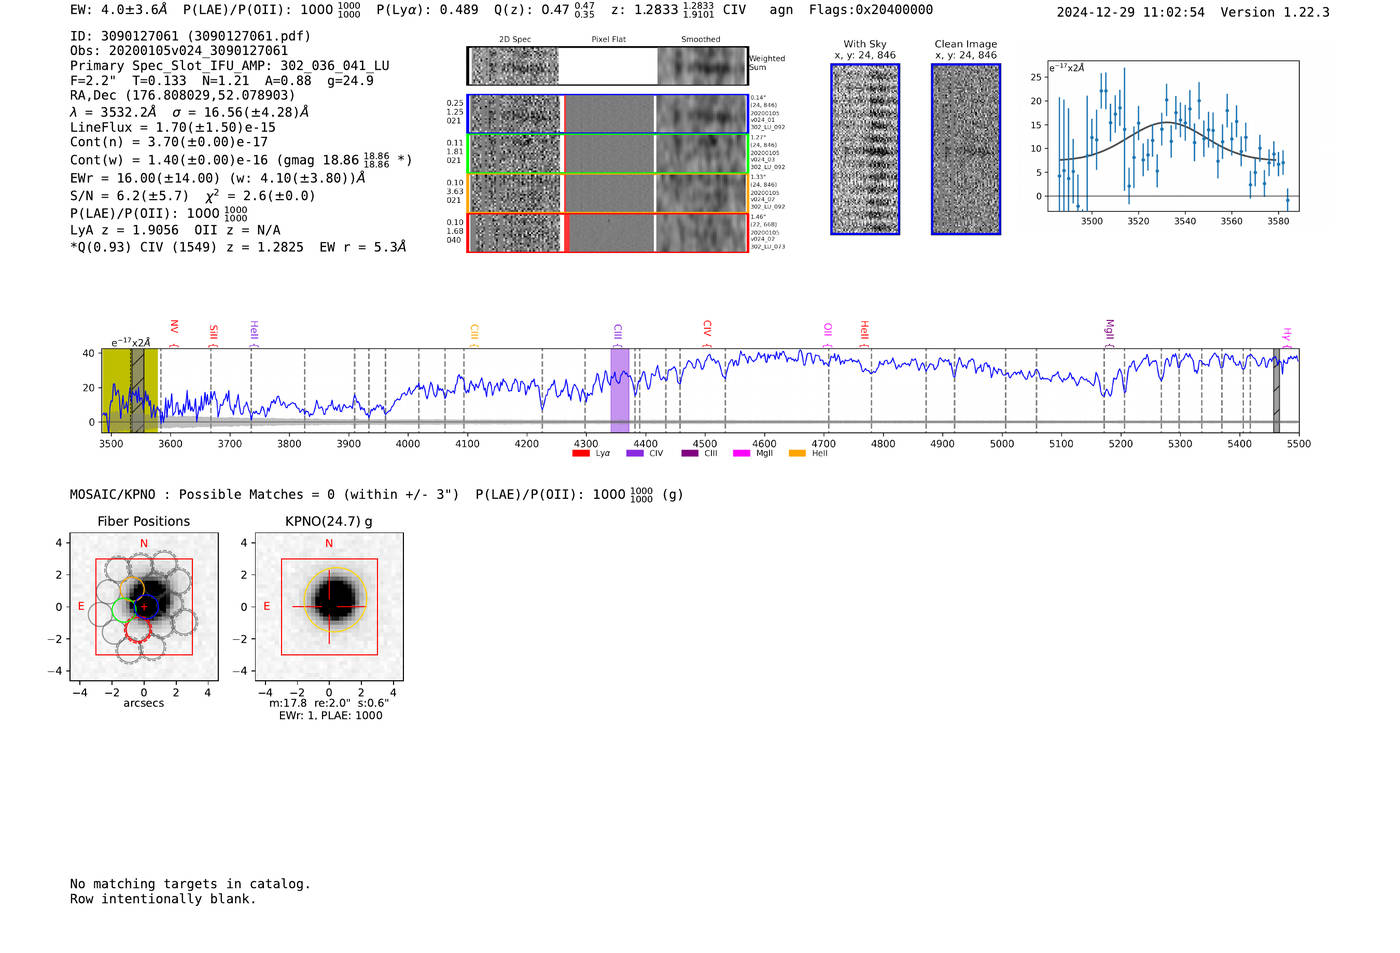Click the magenta MgII legend swatch
Image resolution: width=1400 pixels, height=953 pixels.
tap(742, 454)
